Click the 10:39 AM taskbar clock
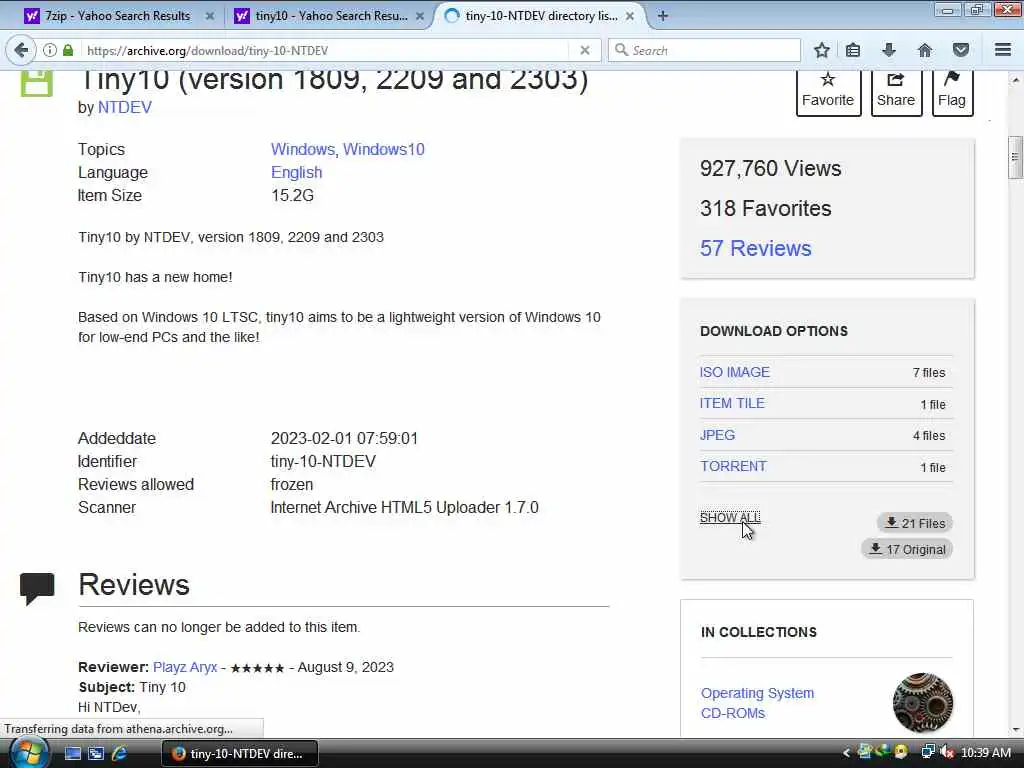The image size is (1024, 768). pyautogui.click(x=986, y=754)
